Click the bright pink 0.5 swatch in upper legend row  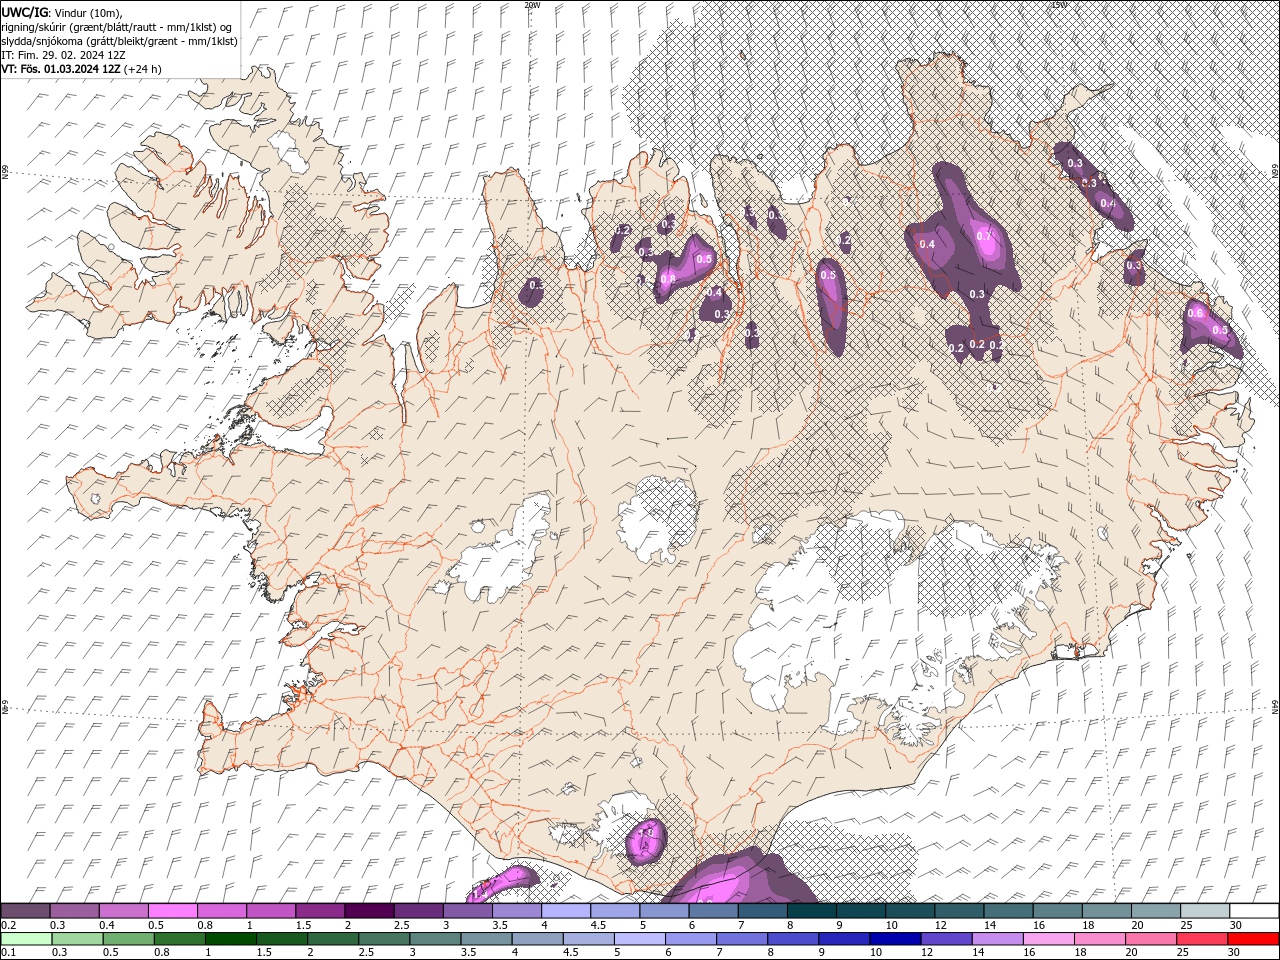[172, 911]
